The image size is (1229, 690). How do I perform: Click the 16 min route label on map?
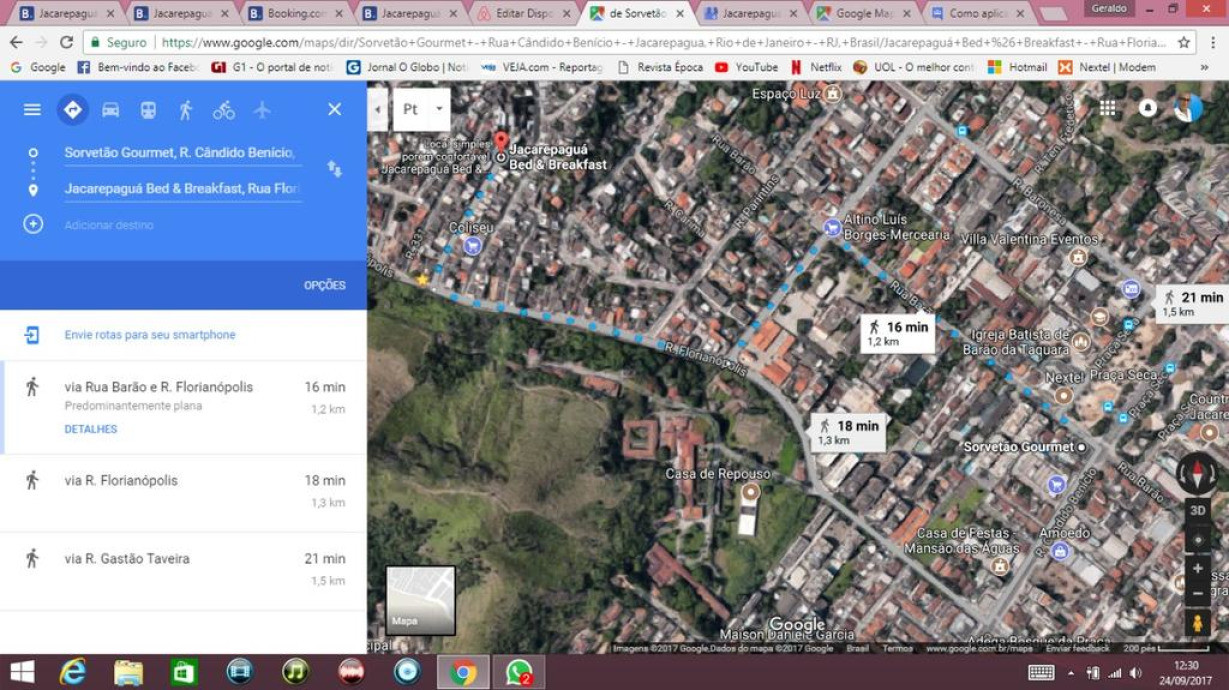tap(898, 333)
